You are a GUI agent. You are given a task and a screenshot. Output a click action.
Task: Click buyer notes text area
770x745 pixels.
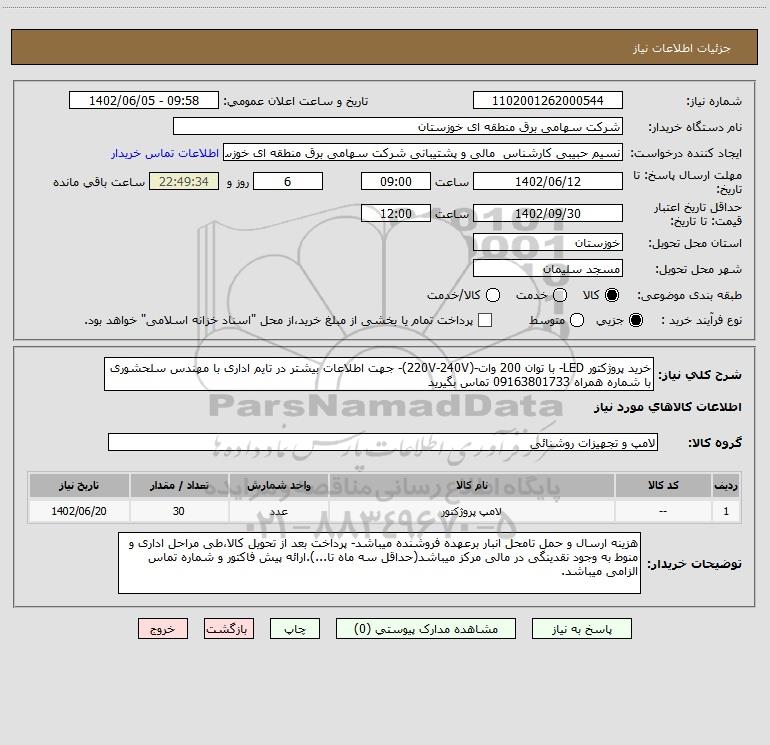(380, 563)
